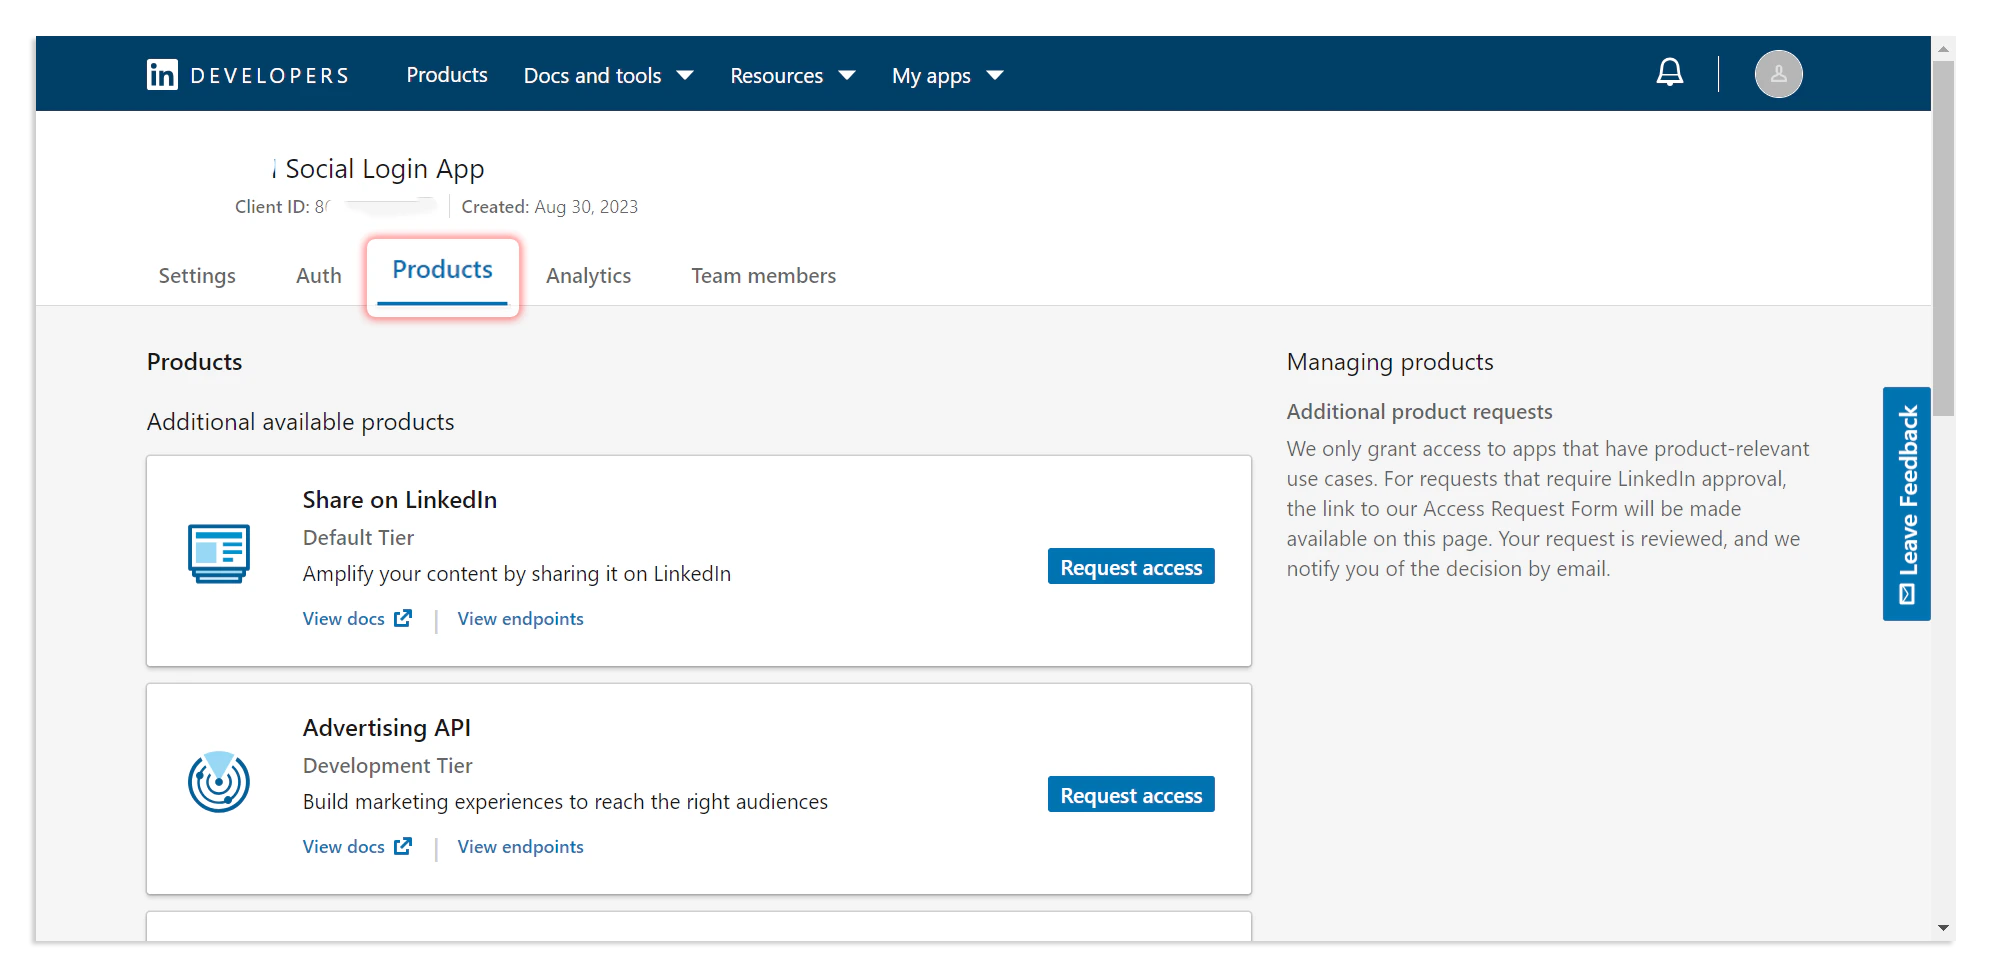The width and height of the screenshot is (1992, 977).
Task: Select the Settings tab
Action: [196, 275]
